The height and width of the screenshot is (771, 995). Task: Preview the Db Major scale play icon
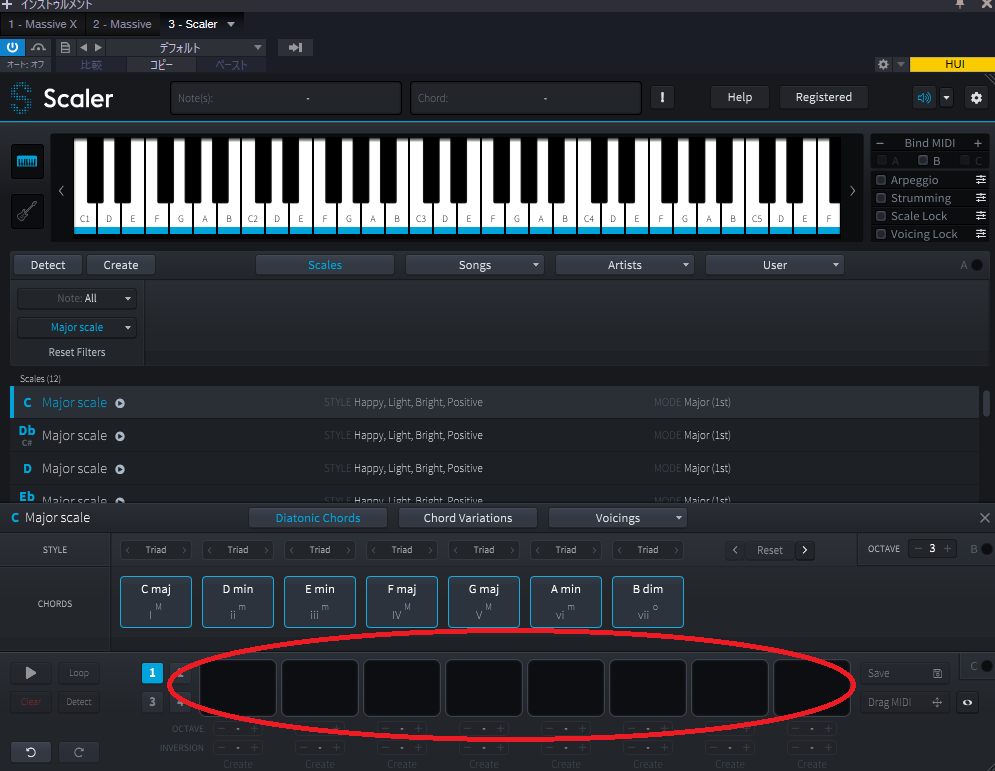point(120,436)
